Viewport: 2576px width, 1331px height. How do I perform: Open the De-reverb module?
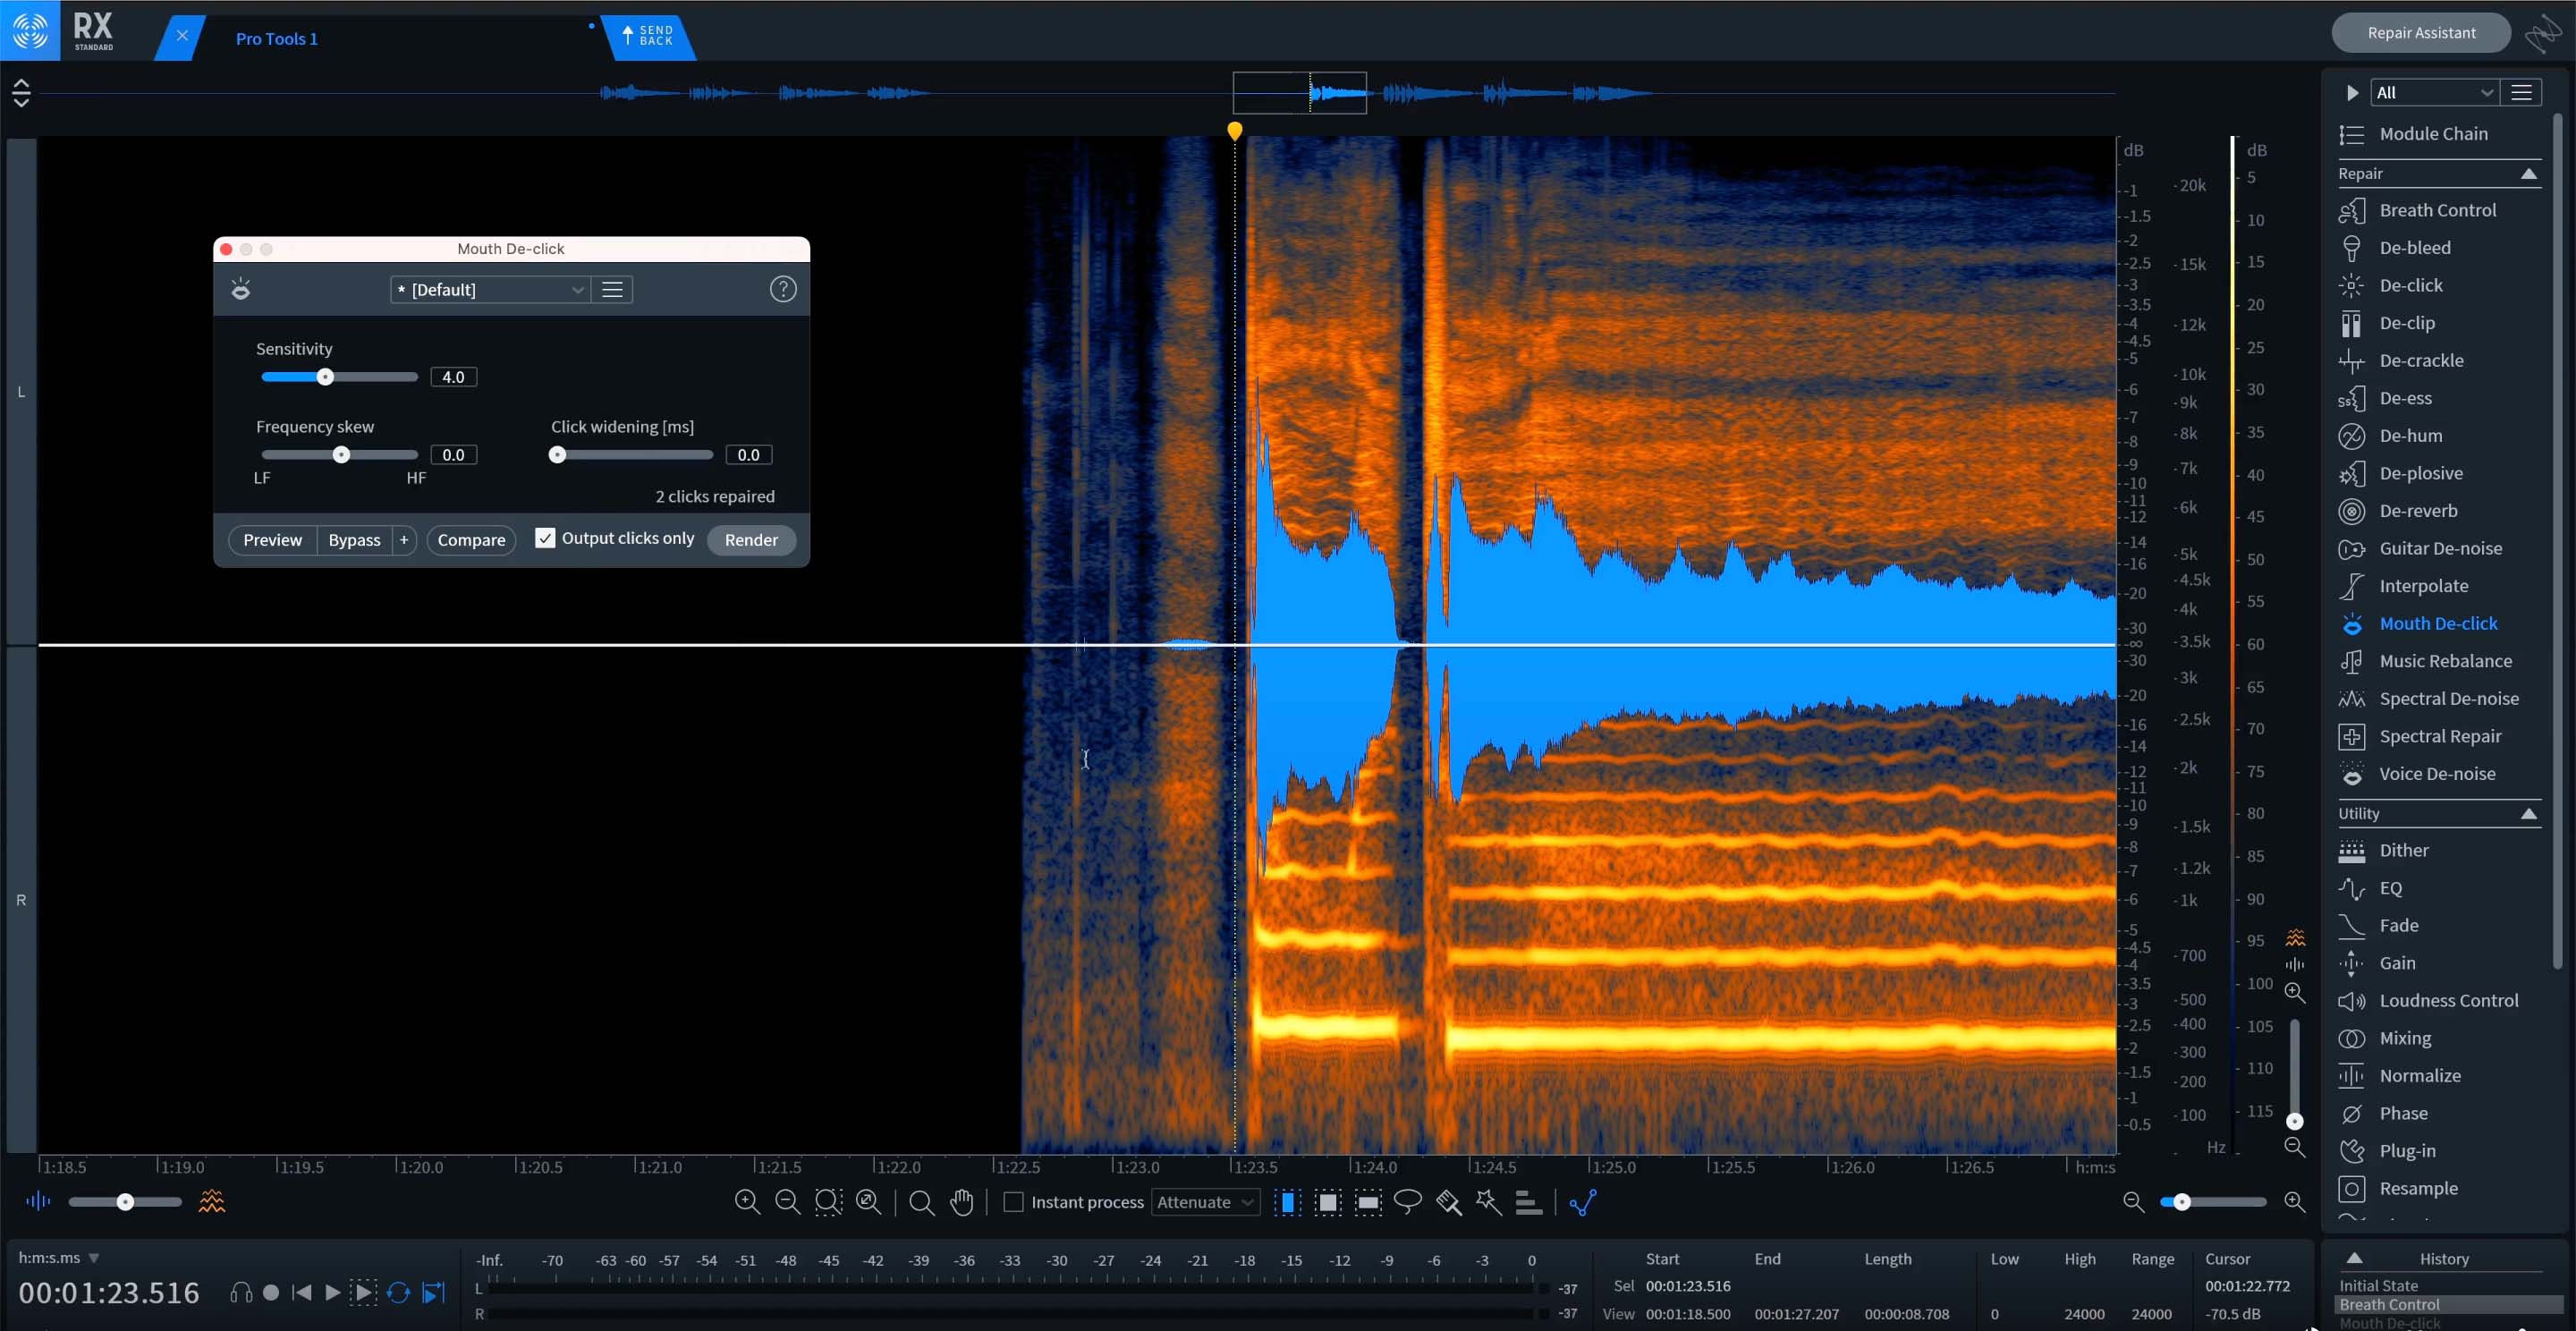click(x=2417, y=511)
